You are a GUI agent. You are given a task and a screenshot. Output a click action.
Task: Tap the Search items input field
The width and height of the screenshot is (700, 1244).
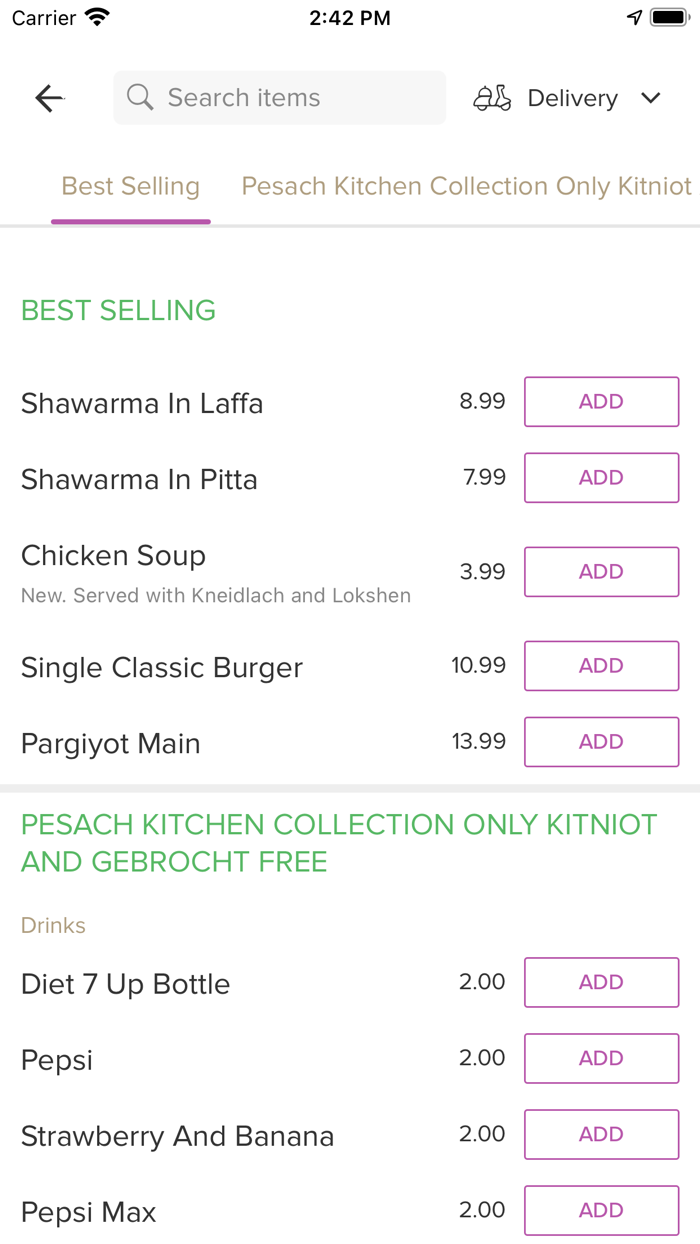(279, 97)
